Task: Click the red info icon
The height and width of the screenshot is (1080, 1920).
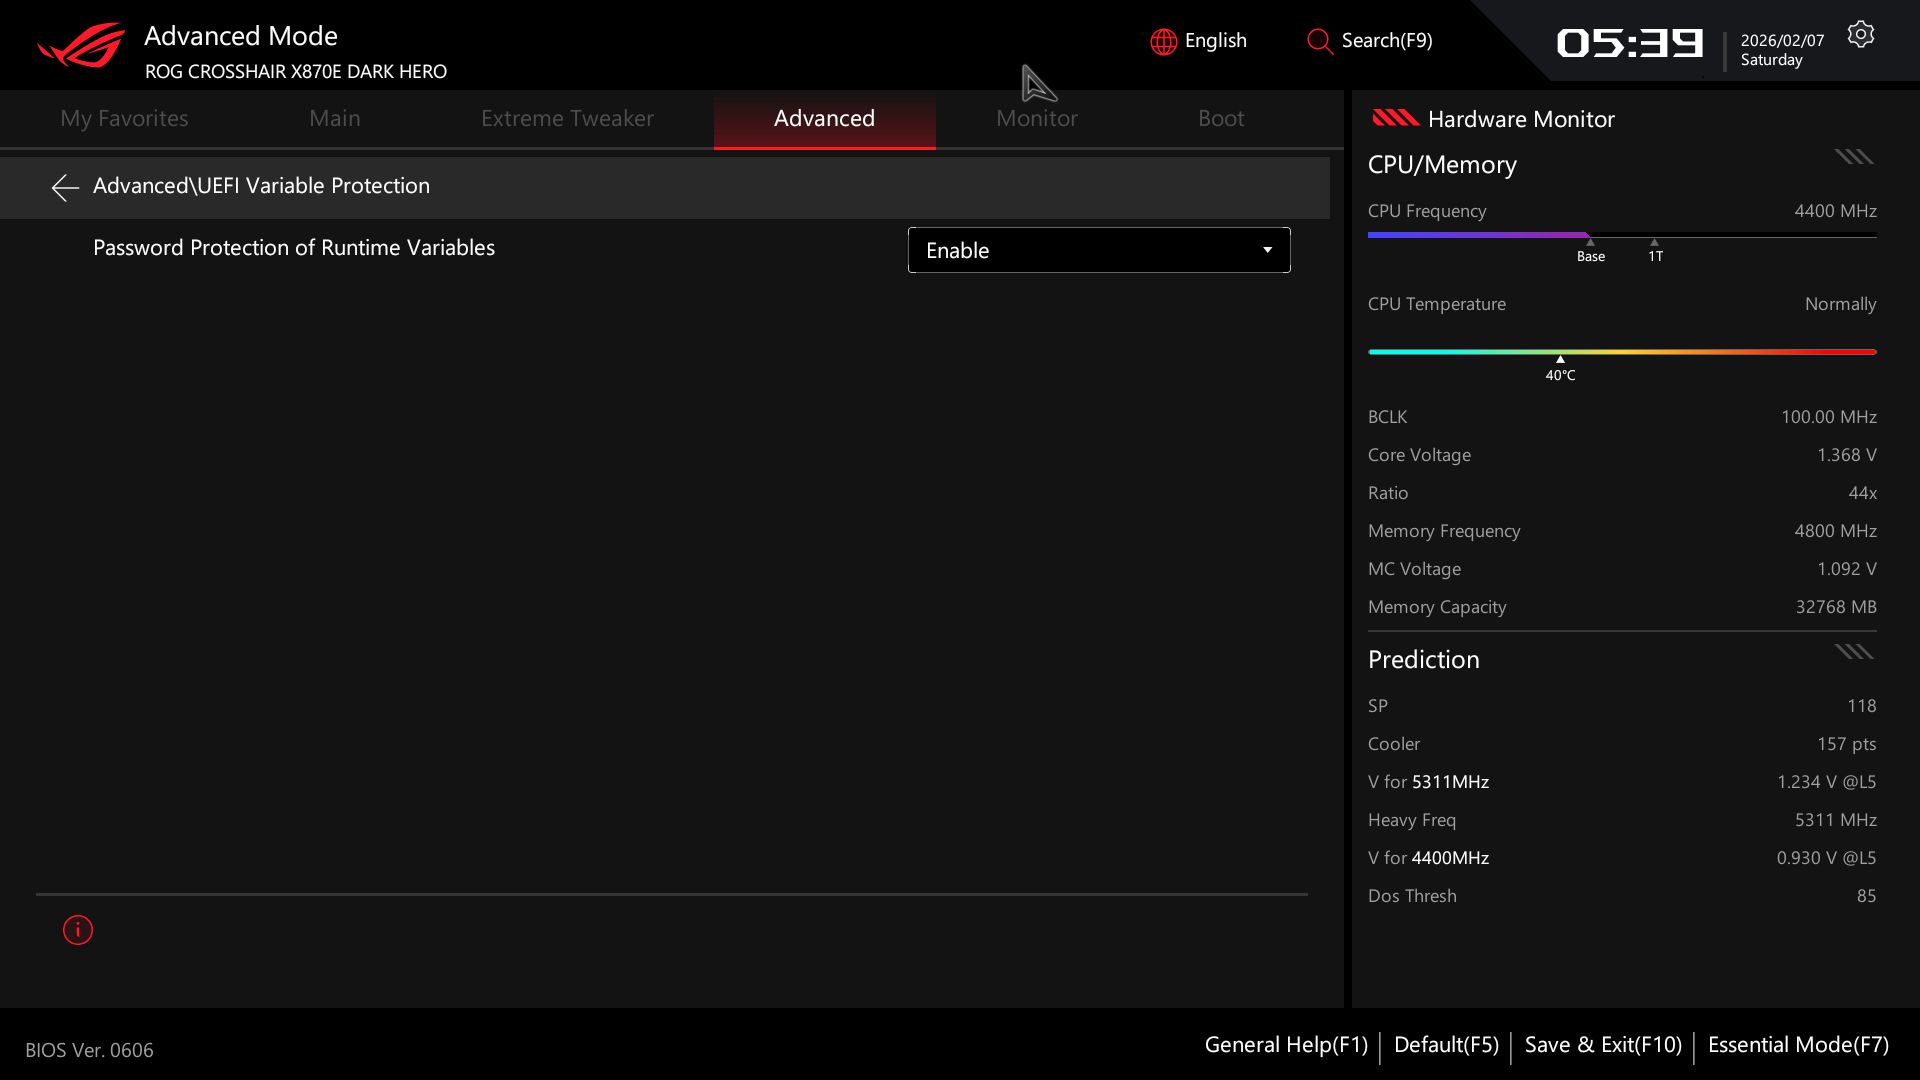Action: (78, 930)
